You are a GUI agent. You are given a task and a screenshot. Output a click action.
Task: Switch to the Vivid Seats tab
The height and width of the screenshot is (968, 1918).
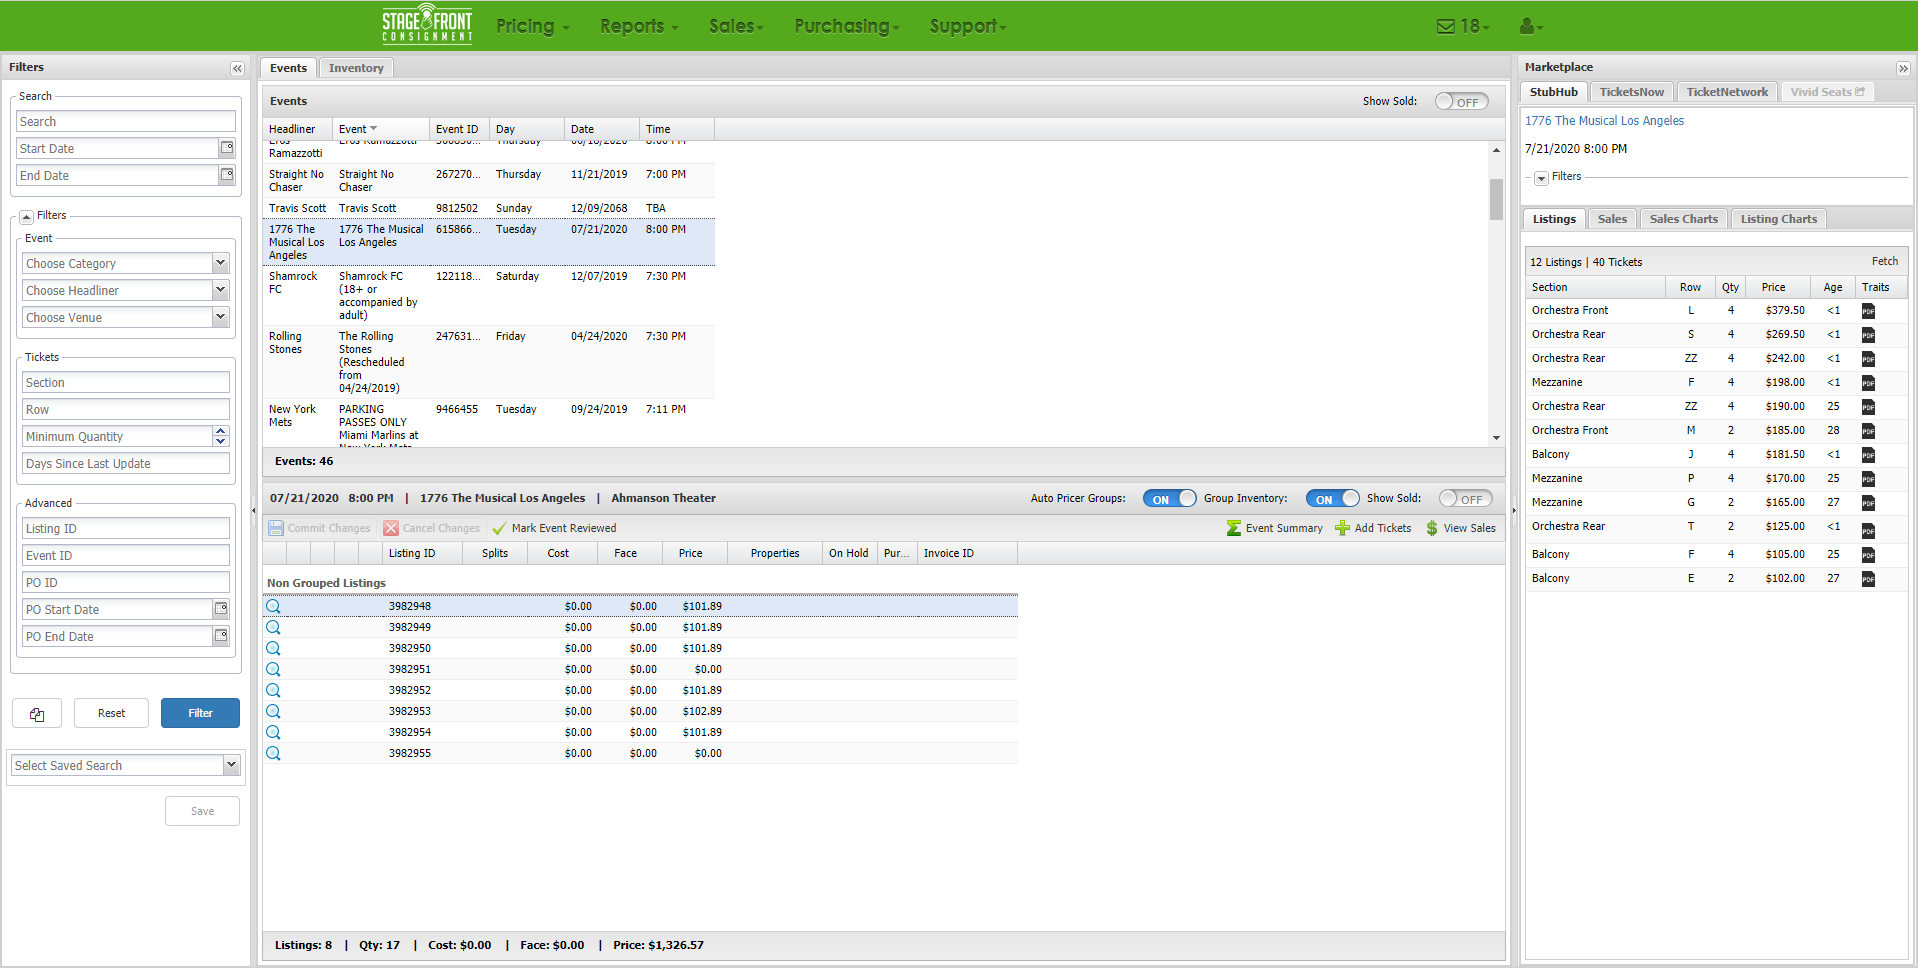pos(1826,92)
